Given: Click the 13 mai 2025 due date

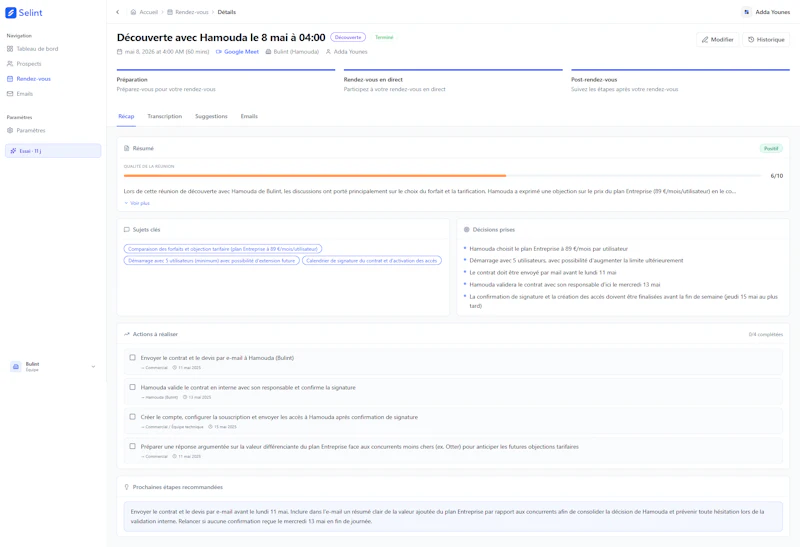Looking at the screenshot, I should pos(197,397).
